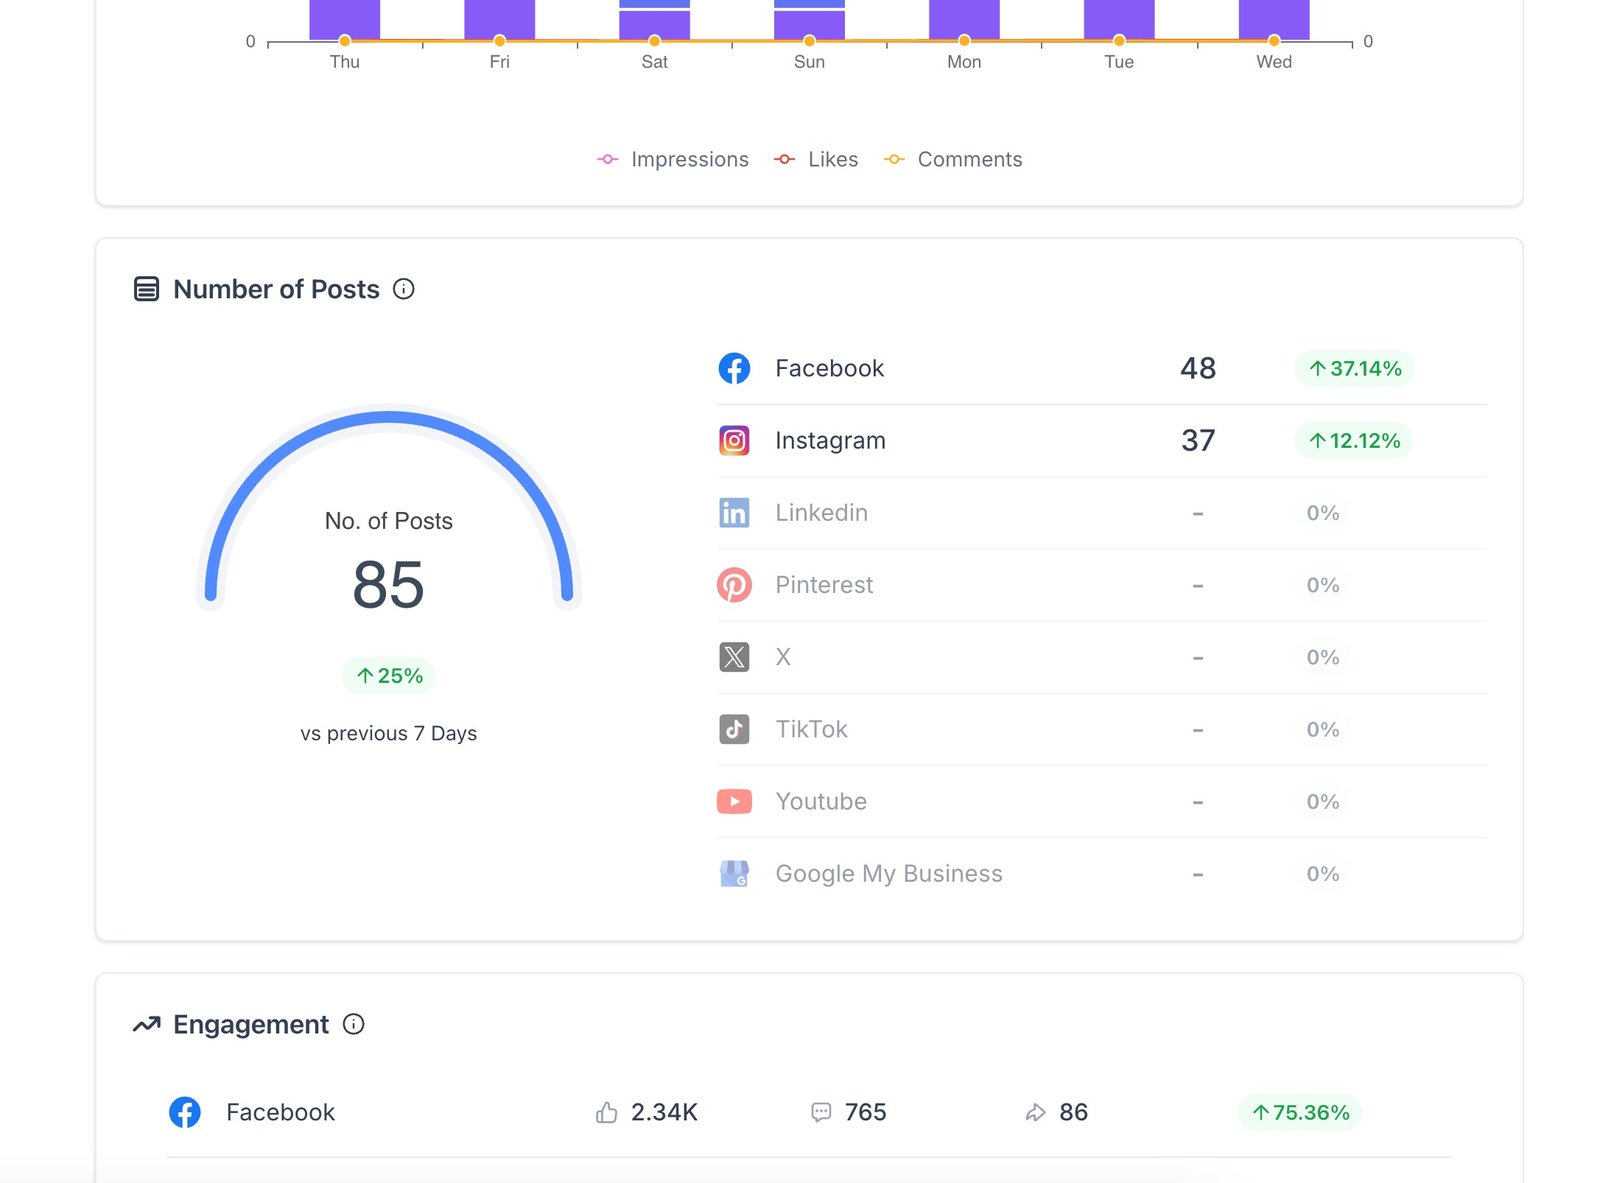The image size is (1600, 1183).
Task: Click the TikTok icon
Action: point(734,729)
